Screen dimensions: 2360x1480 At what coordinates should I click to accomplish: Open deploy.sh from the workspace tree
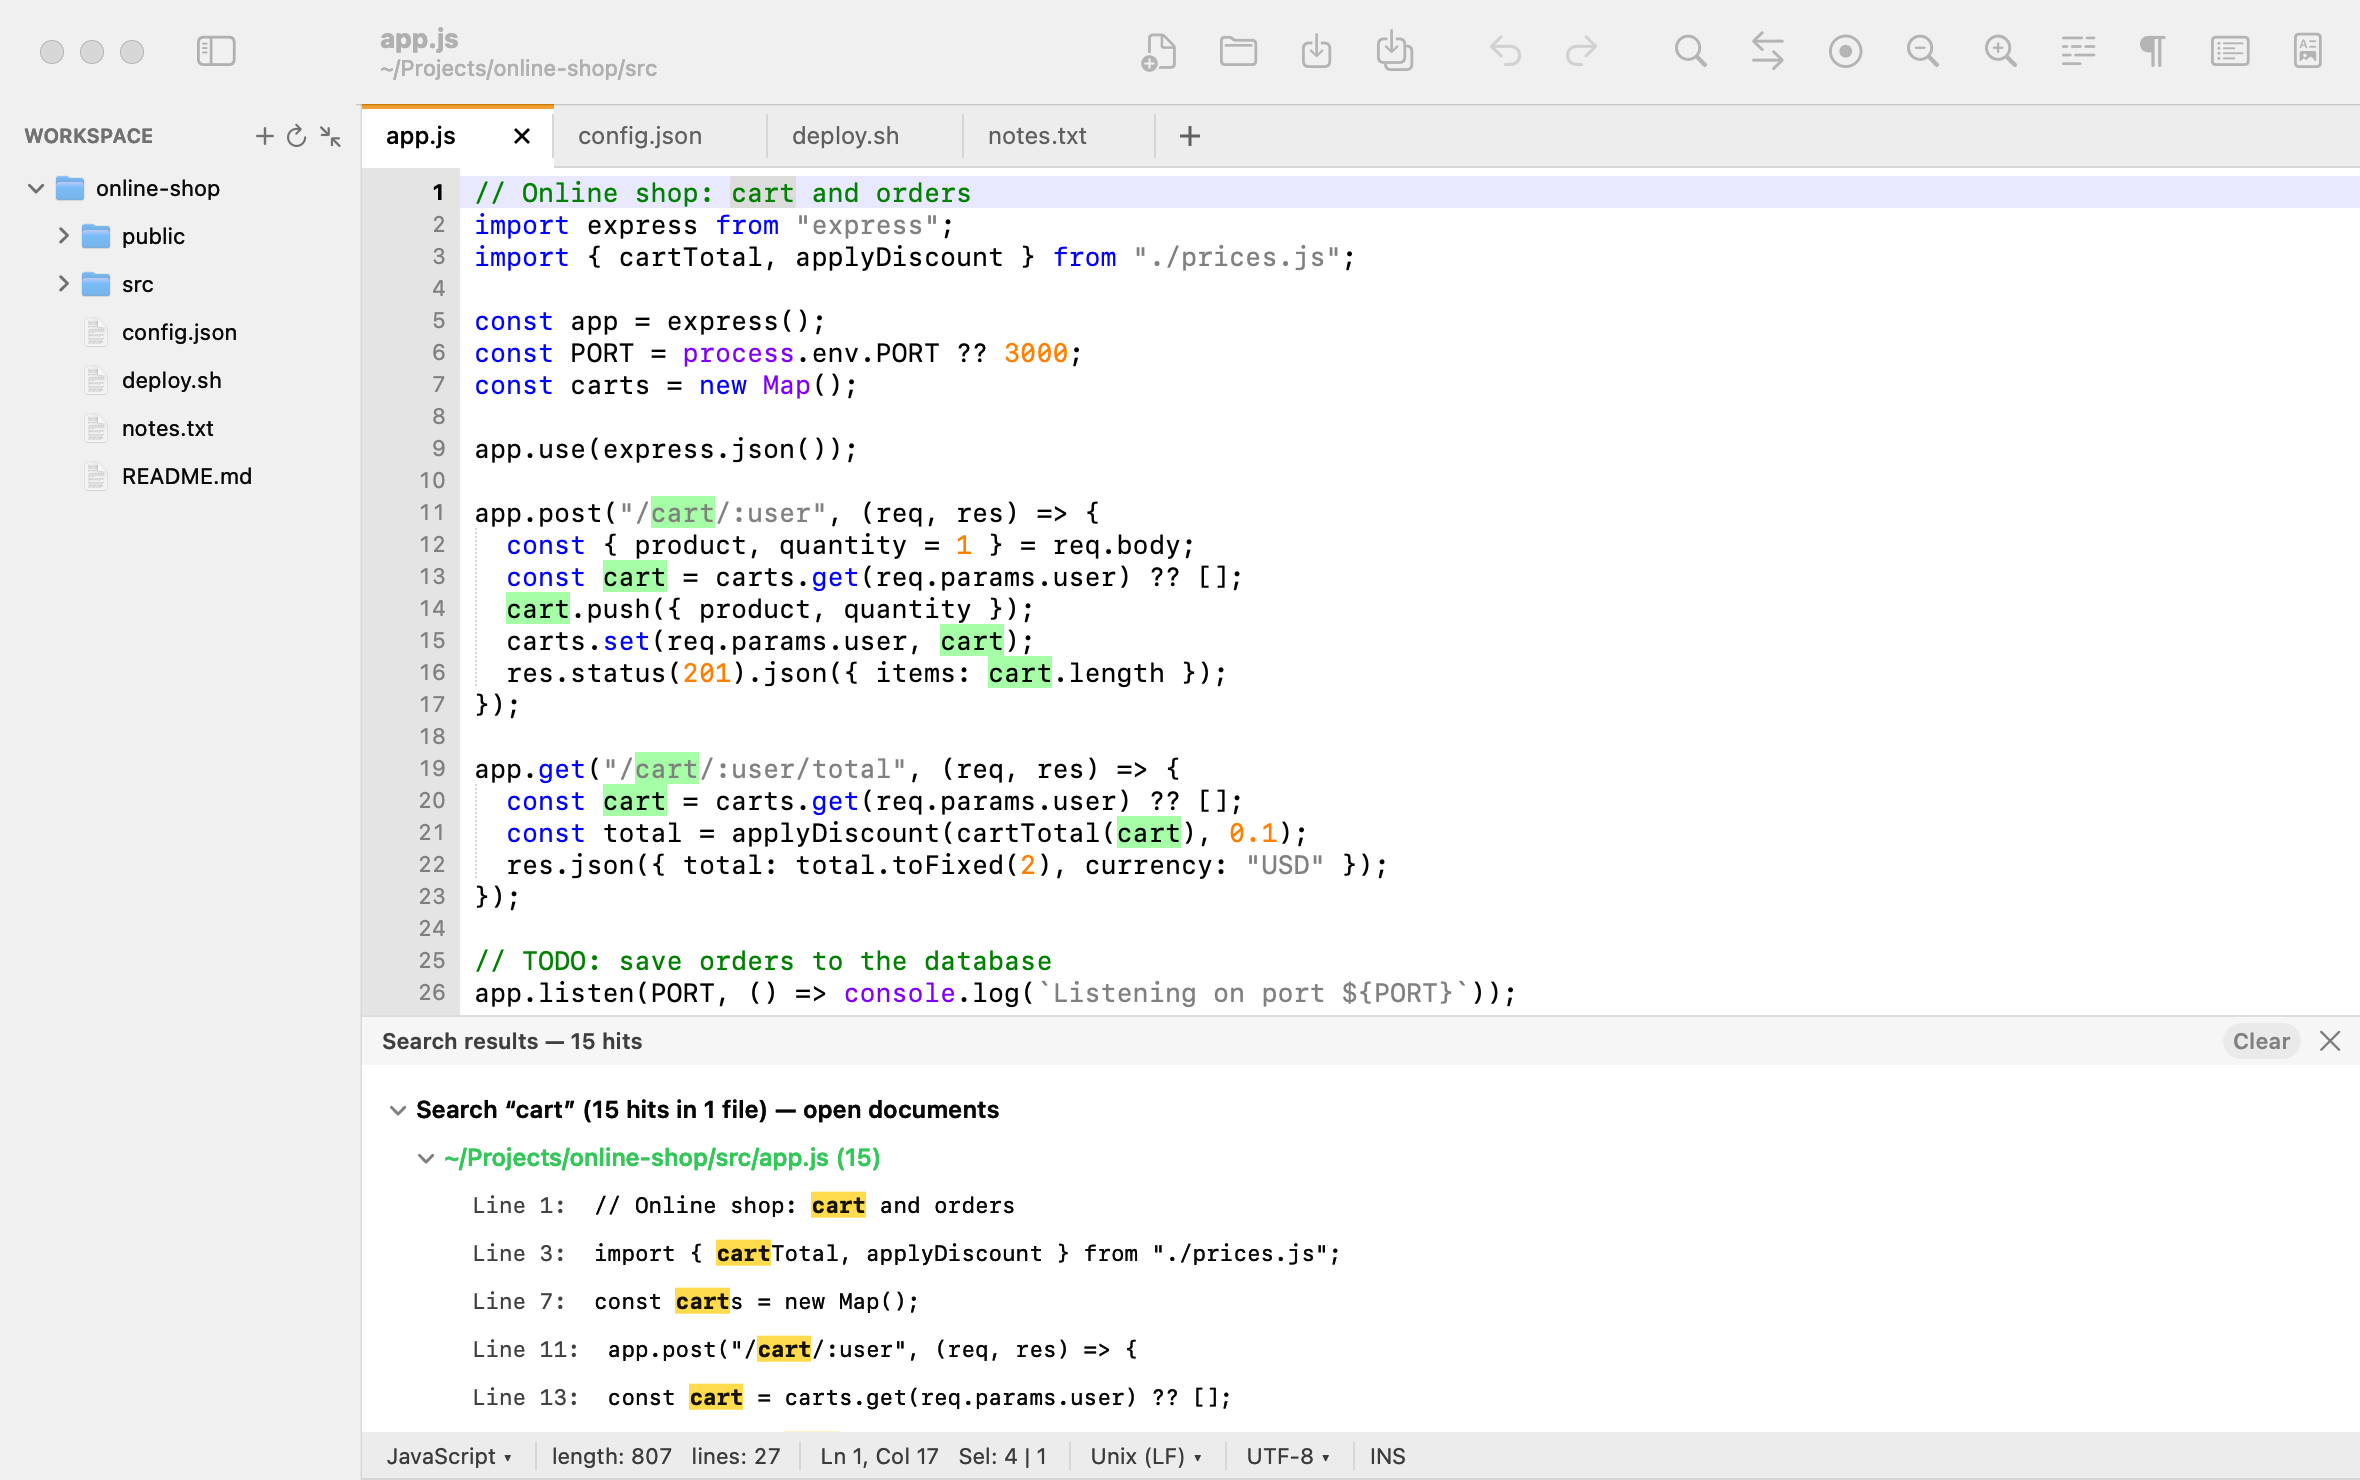pyautogui.click(x=171, y=380)
